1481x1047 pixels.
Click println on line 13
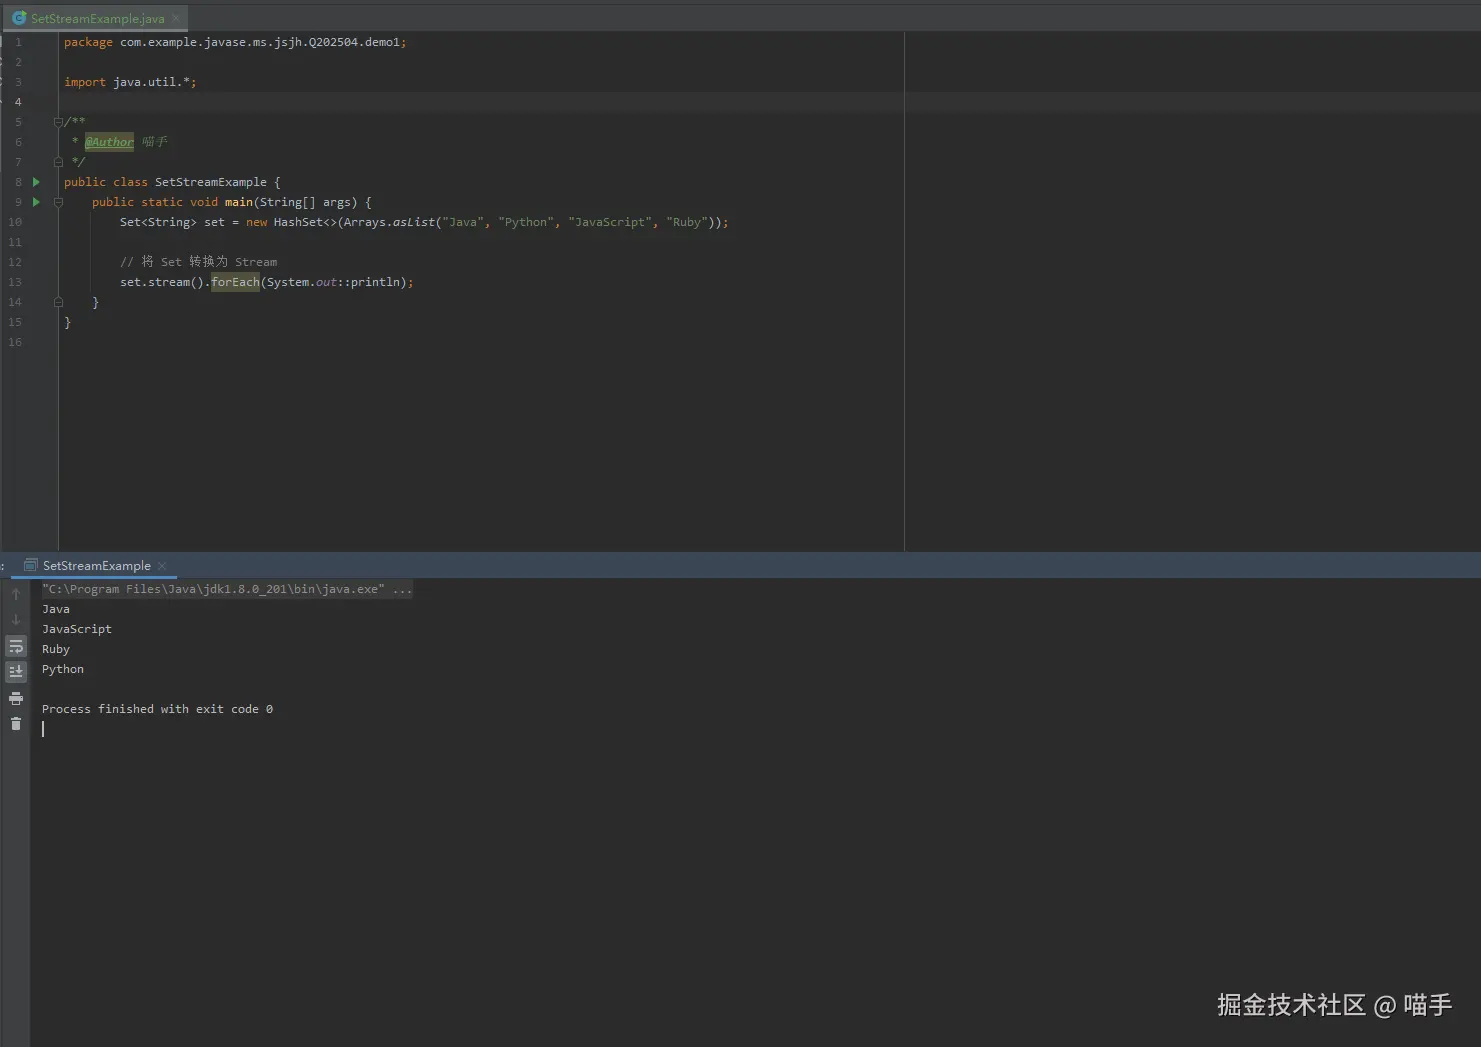(x=375, y=282)
